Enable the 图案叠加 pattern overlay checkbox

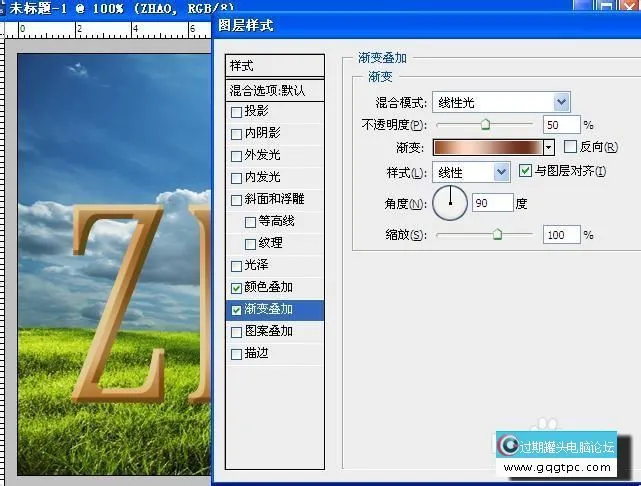(236, 332)
